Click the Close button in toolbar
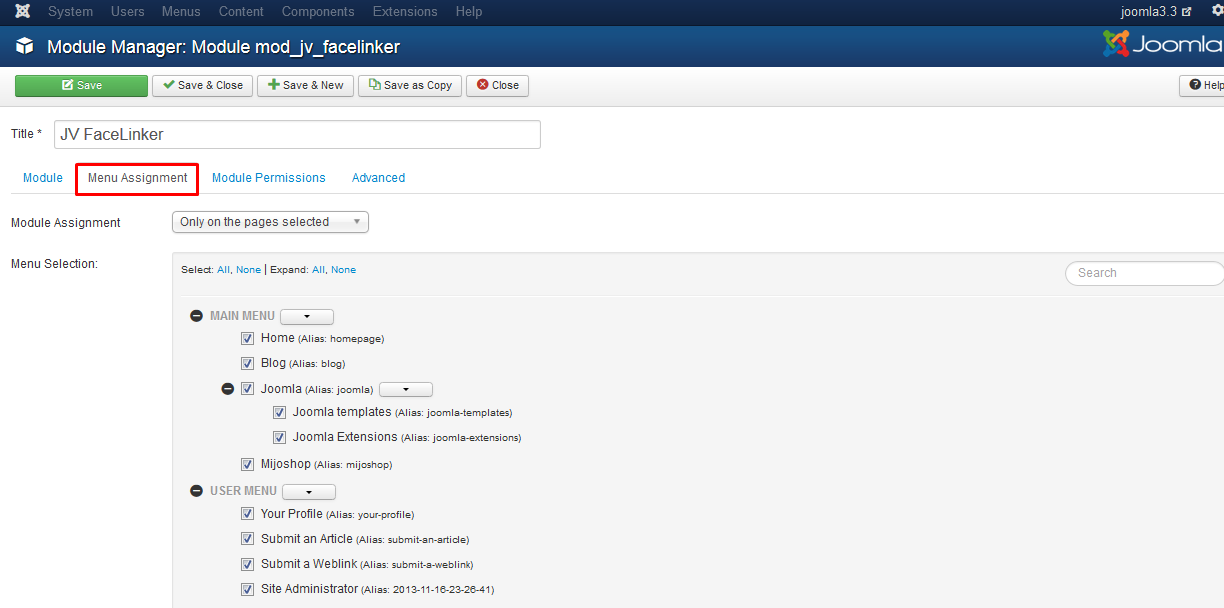The height and width of the screenshot is (608, 1224). pos(497,86)
